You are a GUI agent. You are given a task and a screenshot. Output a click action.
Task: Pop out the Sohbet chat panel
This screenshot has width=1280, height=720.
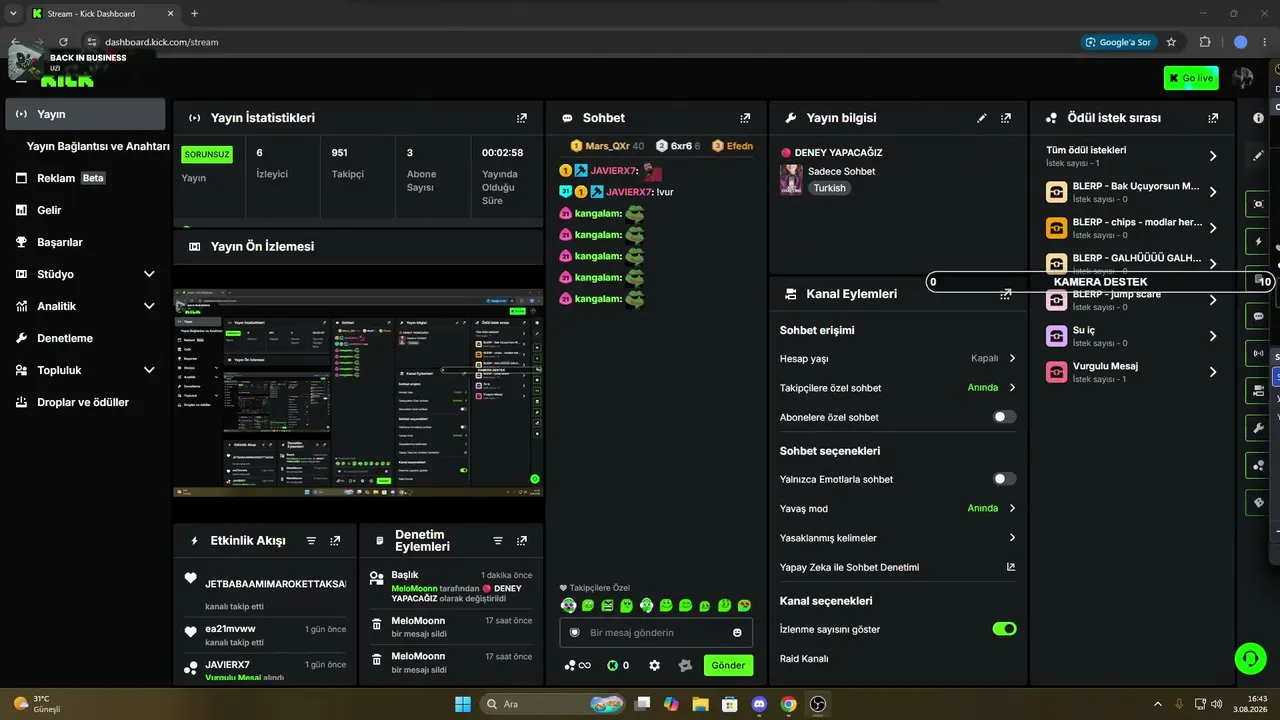click(744, 118)
